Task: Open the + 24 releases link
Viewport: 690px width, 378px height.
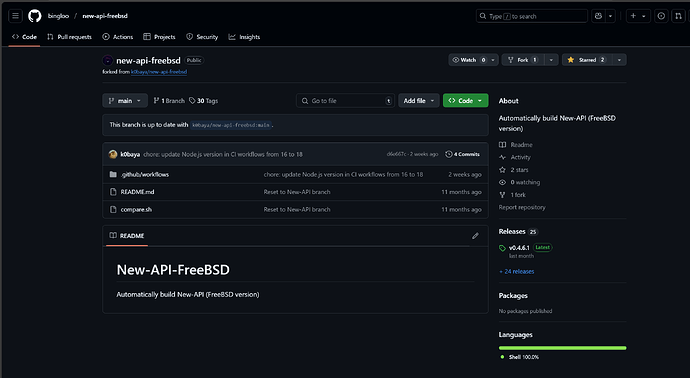Action: [x=517, y=272]
